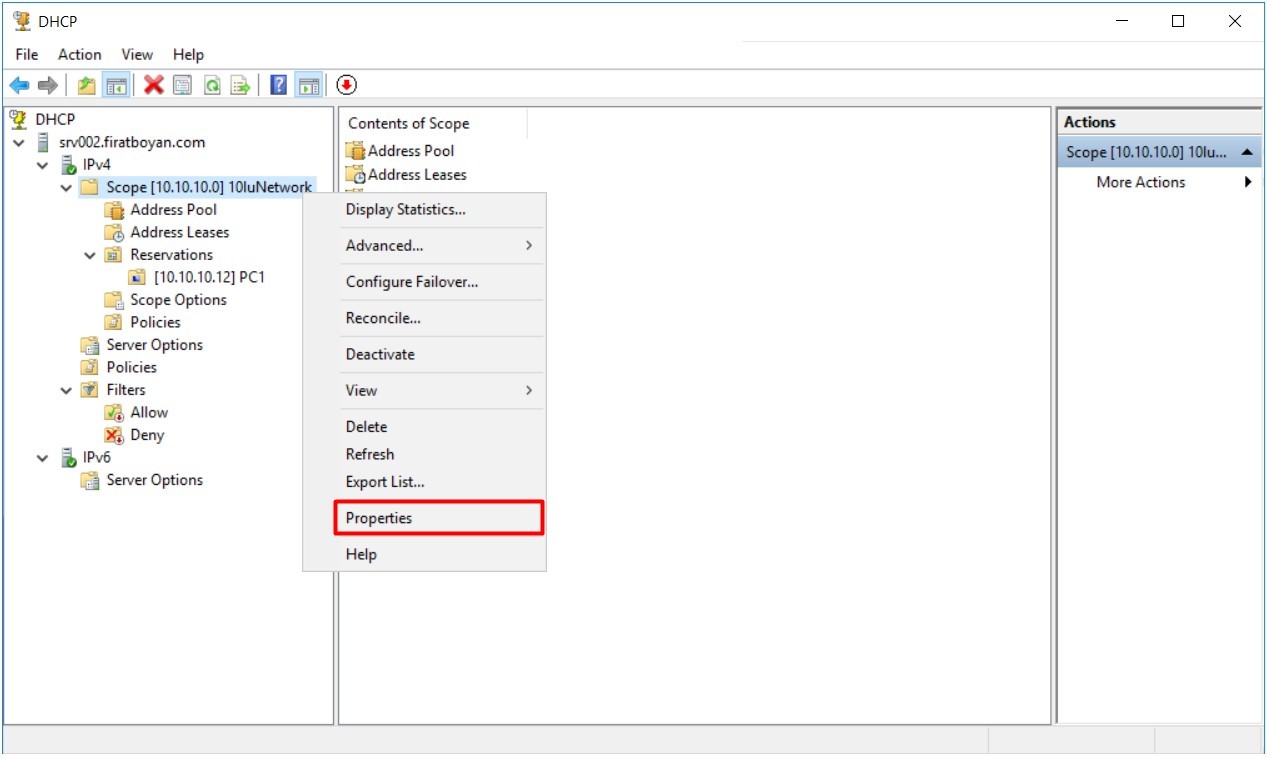Expand the View submenu arrow in context menu
Image resolution: width=1271 pixels, height=759 pixels.
tap(529, 391)
